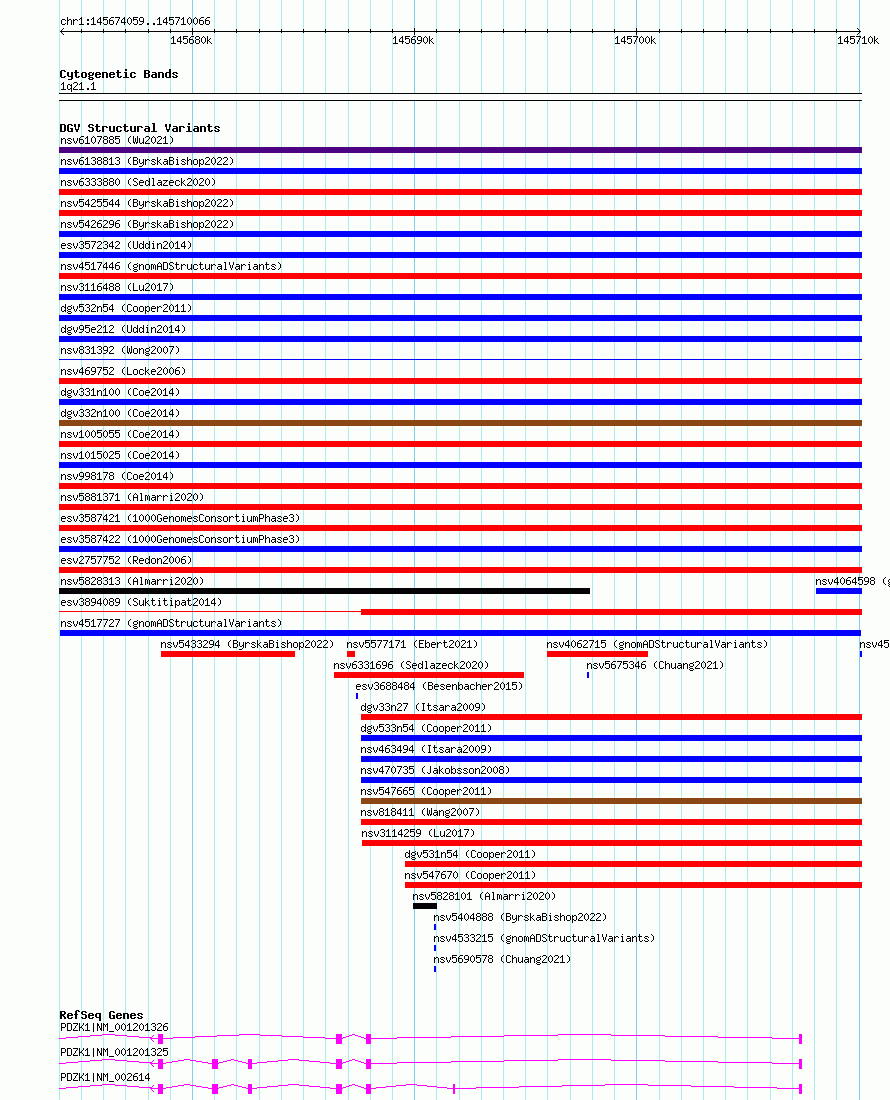
Task: Select nsv5433294 (ByrskaBishop2022) label
Action: 247,645
